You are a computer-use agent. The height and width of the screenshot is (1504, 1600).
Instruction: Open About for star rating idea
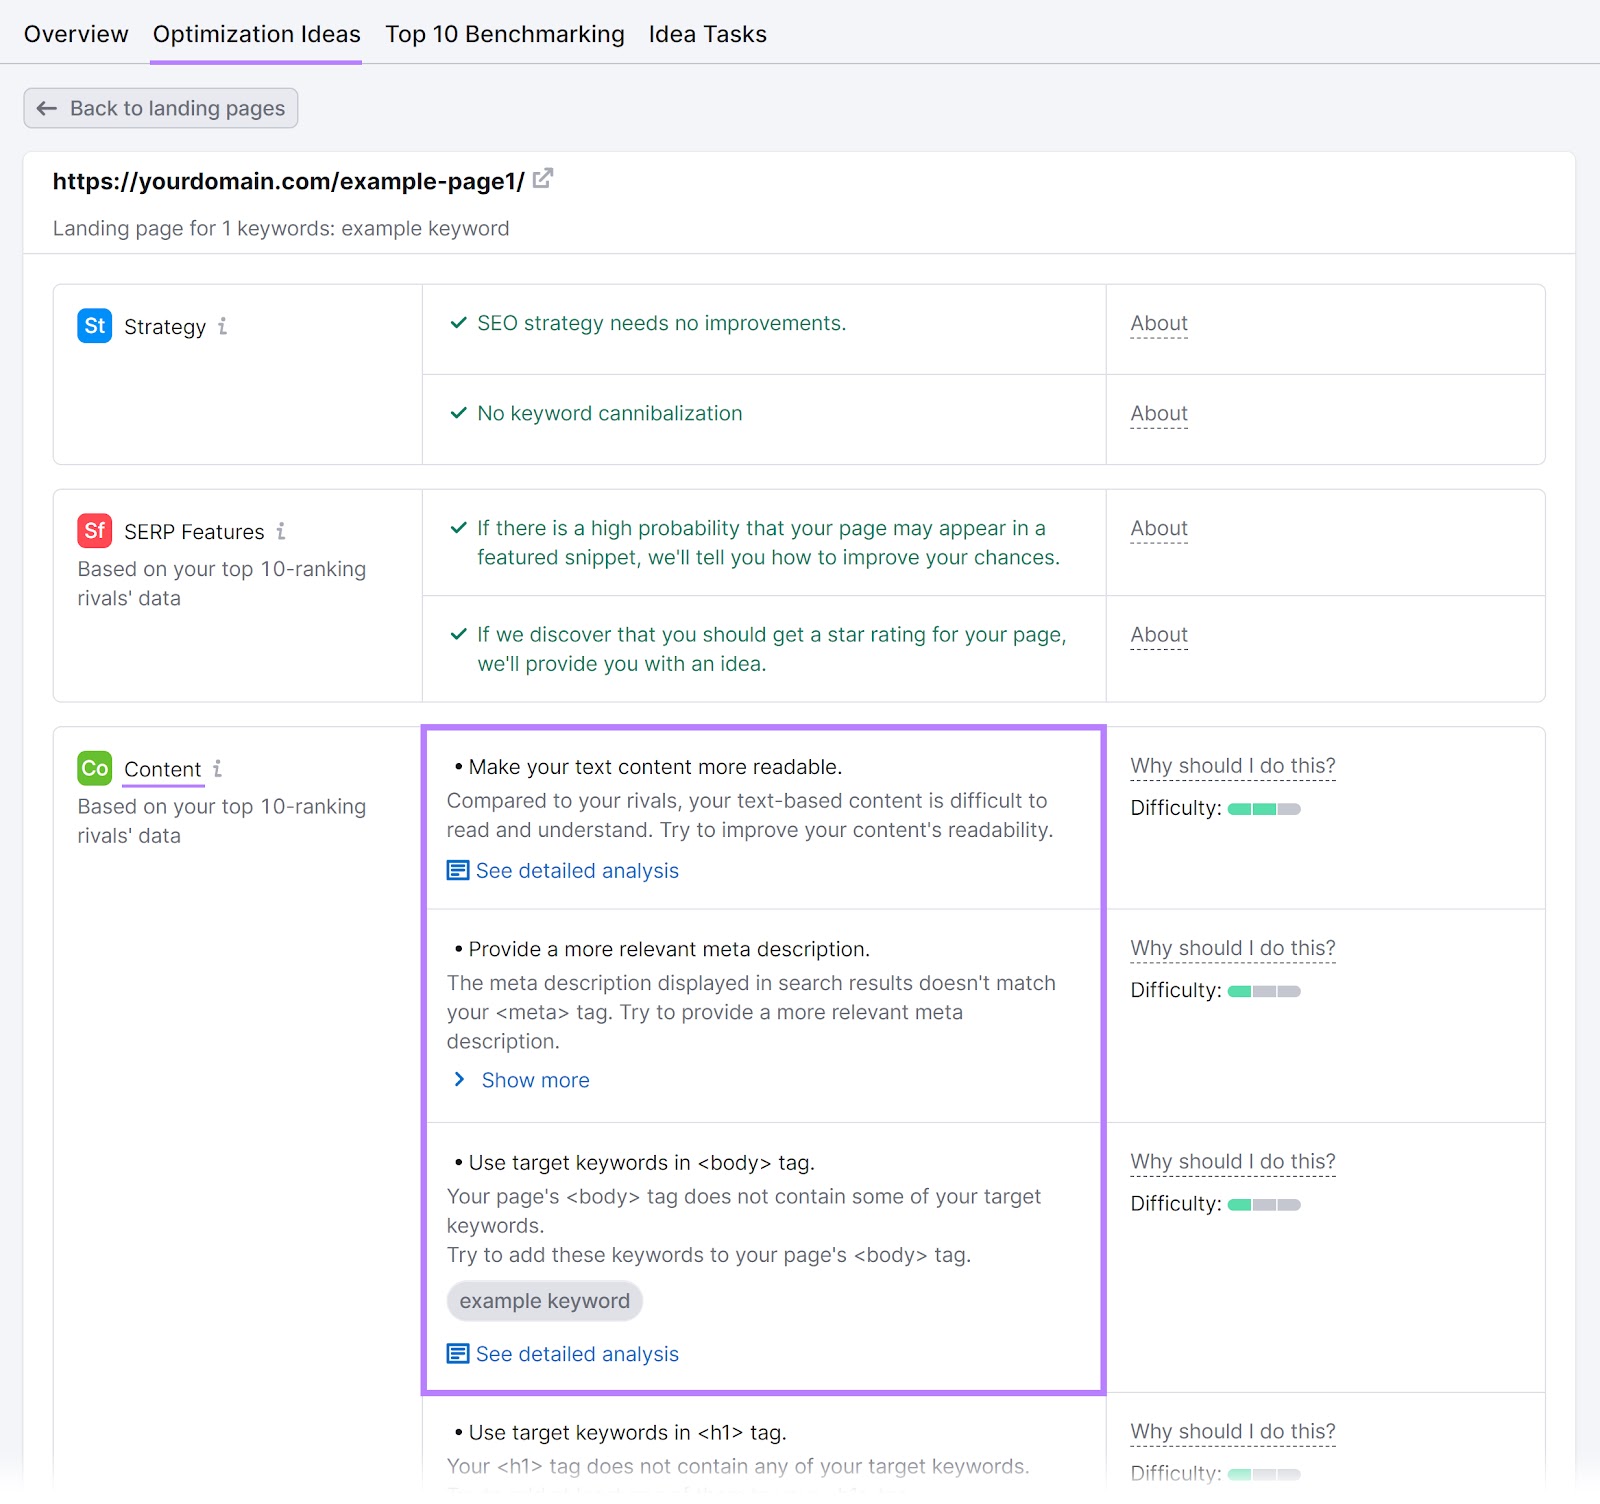pyautogui.click(x=1159, y=635)
